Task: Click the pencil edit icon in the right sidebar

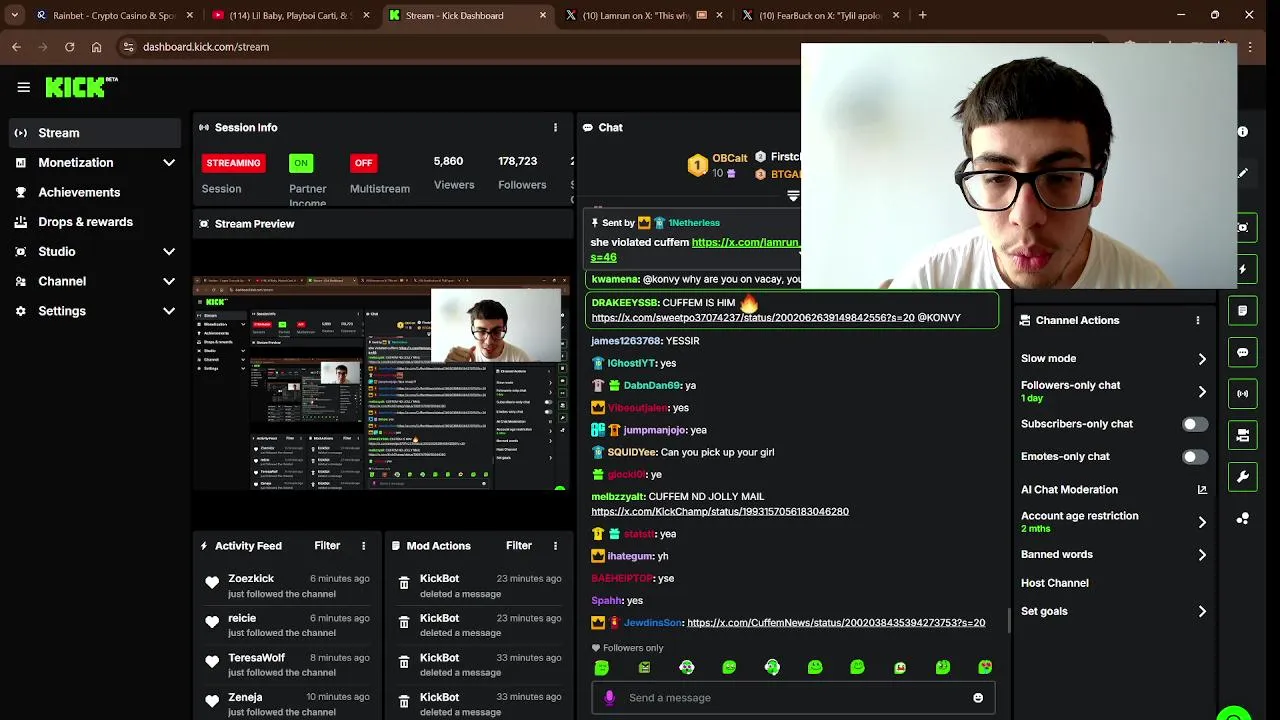Action: tap(1242, 173)
